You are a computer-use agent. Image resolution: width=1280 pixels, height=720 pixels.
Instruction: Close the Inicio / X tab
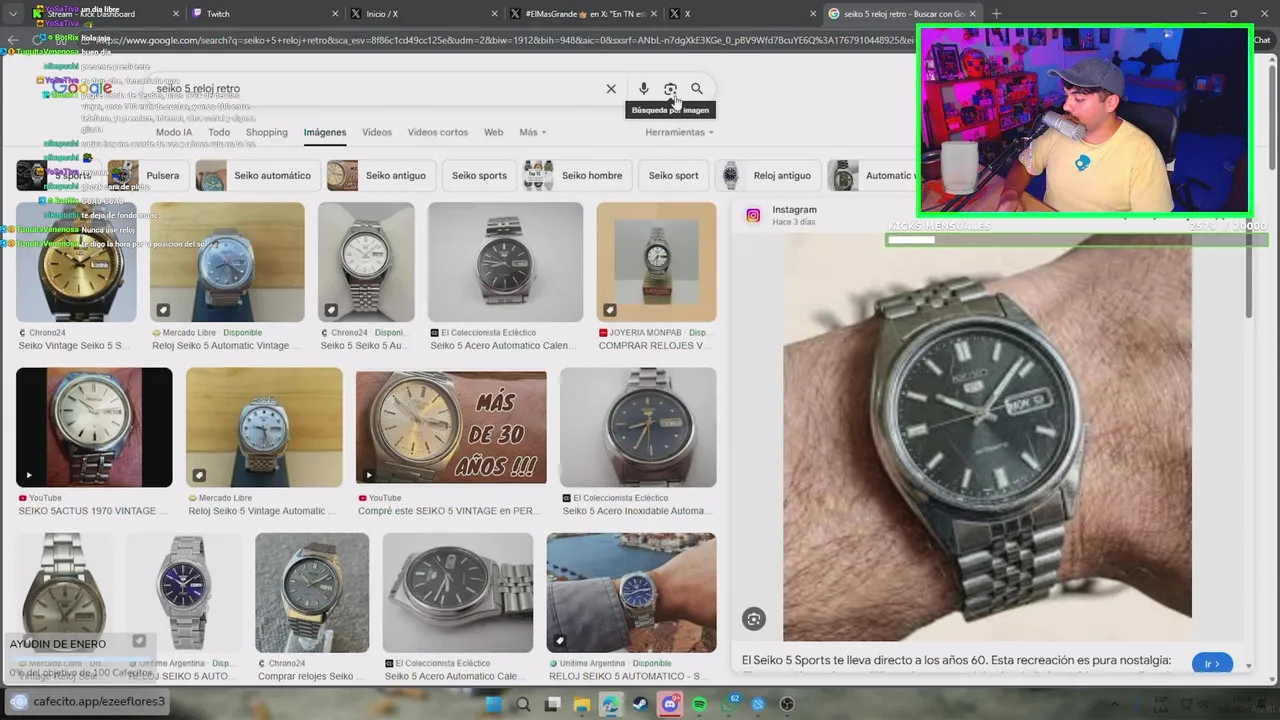click(x=494, y=14)
